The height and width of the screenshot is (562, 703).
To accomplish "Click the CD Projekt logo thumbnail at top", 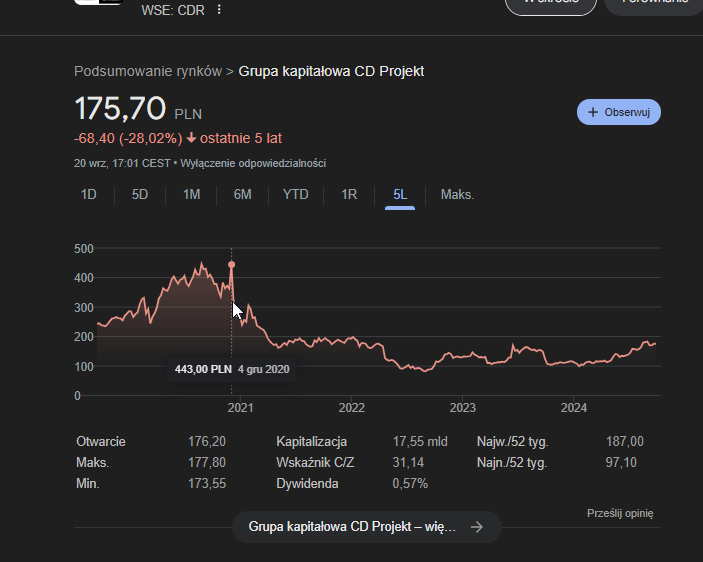I will click(x=98, y=3).
